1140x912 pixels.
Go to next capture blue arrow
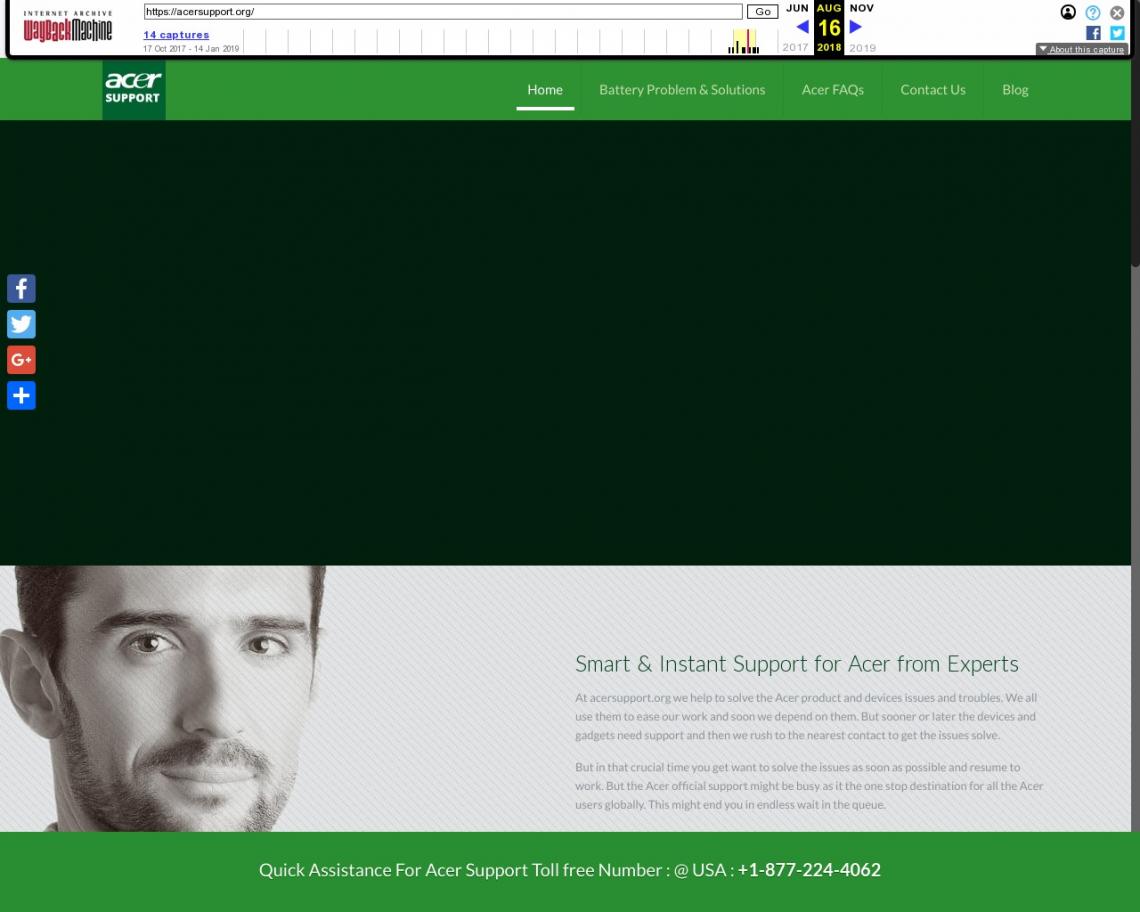[x=856, y=27]
